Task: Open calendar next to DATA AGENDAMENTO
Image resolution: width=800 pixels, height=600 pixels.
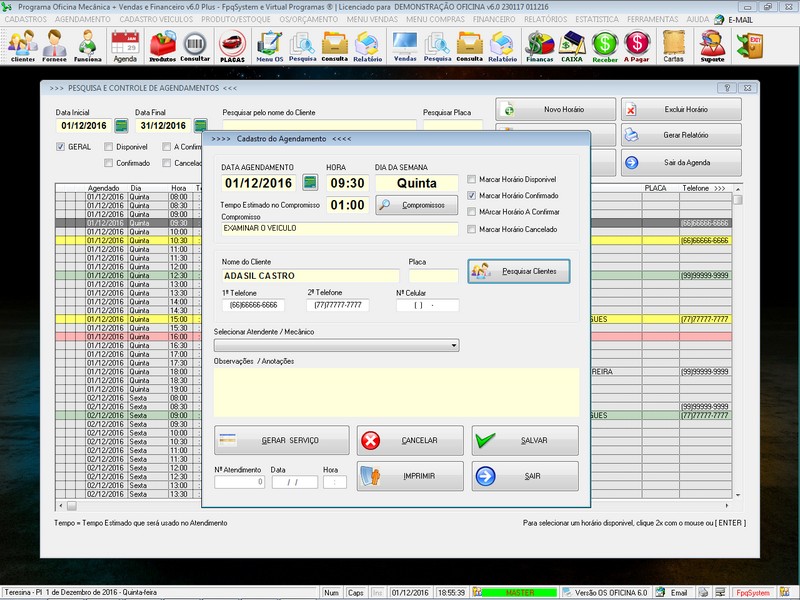Action: pos(310,182)
